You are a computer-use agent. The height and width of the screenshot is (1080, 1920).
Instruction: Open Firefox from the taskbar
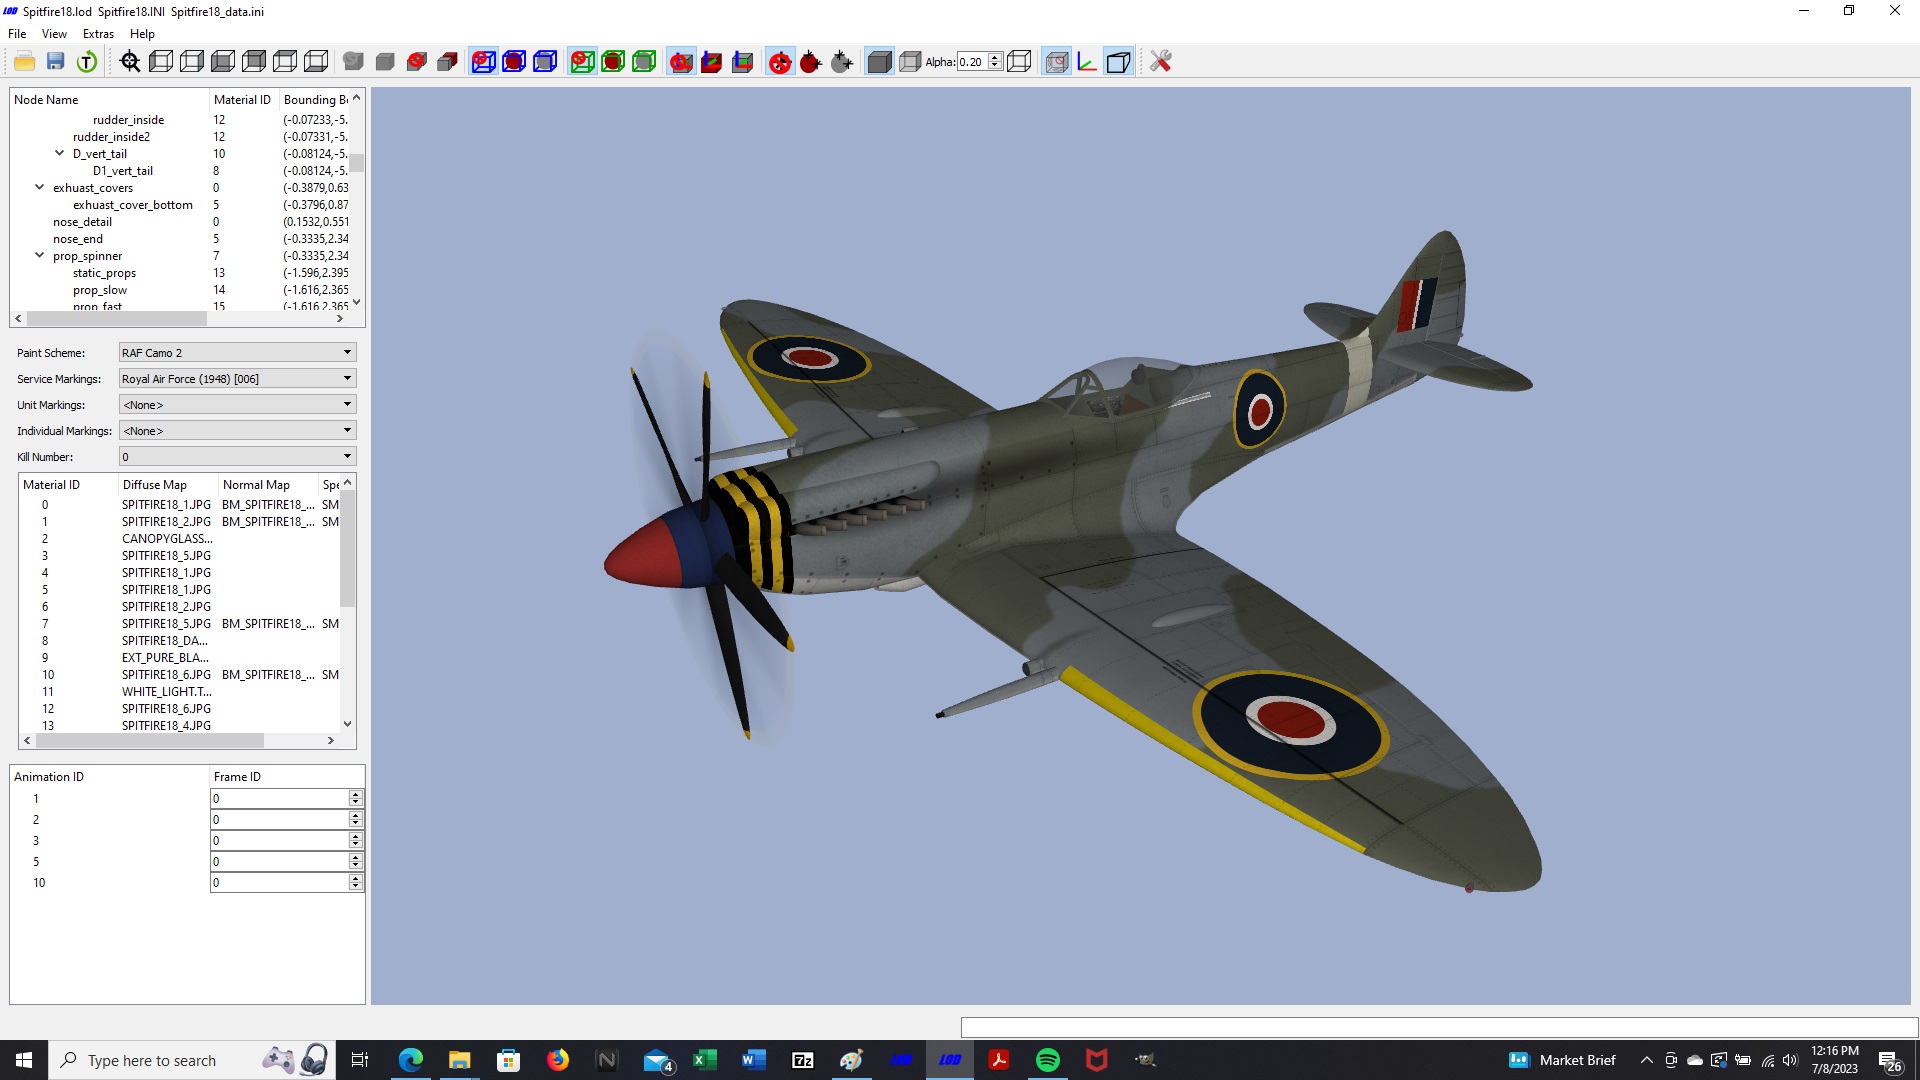click(558, 1060)
